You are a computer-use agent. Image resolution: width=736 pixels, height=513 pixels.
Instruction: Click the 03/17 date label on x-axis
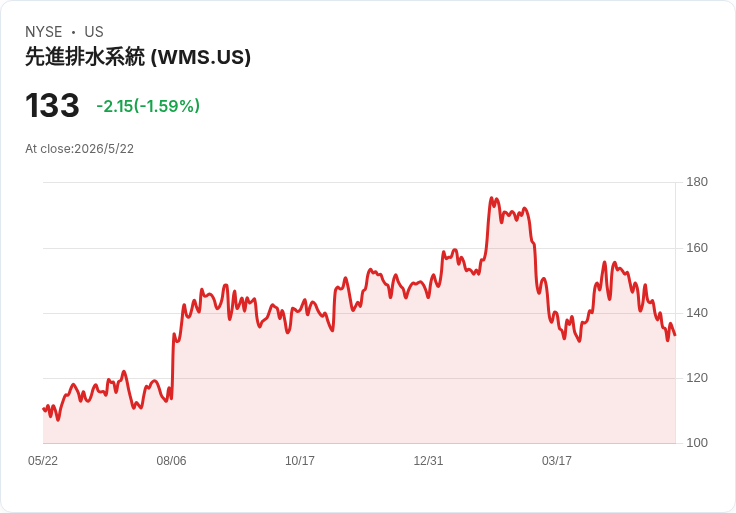(557, 461)
